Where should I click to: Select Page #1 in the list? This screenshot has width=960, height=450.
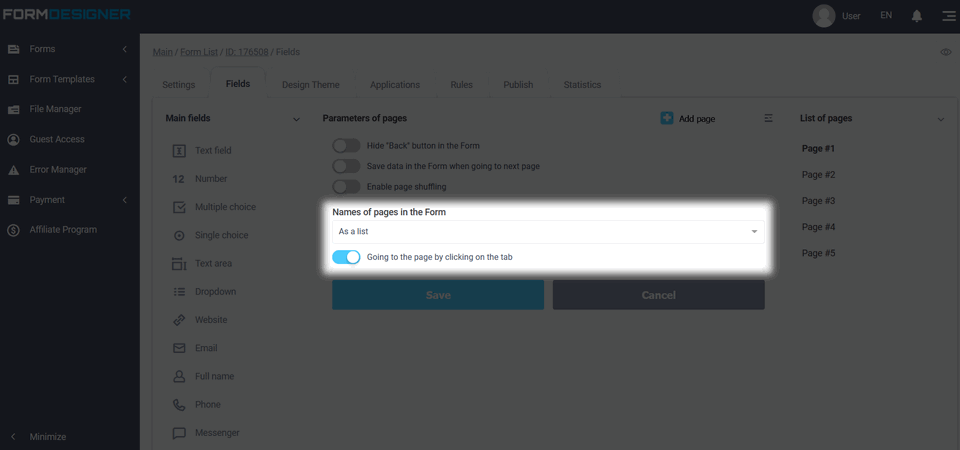point(819,148)
